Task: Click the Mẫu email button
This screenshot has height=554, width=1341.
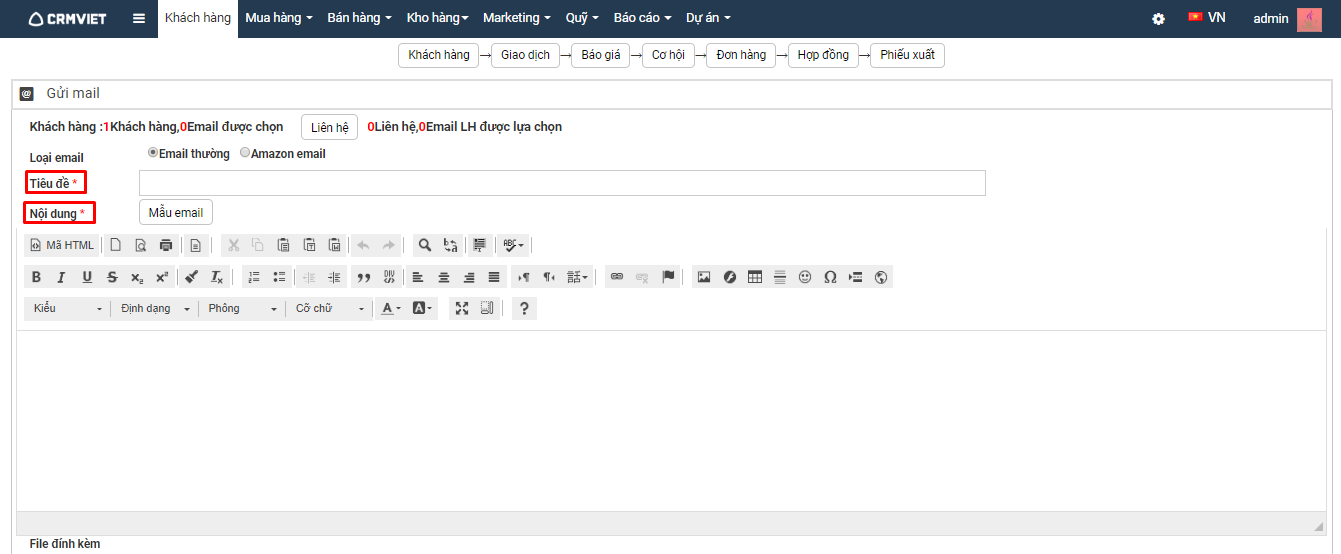Action: pyautogui.click(x=175, y=212)
